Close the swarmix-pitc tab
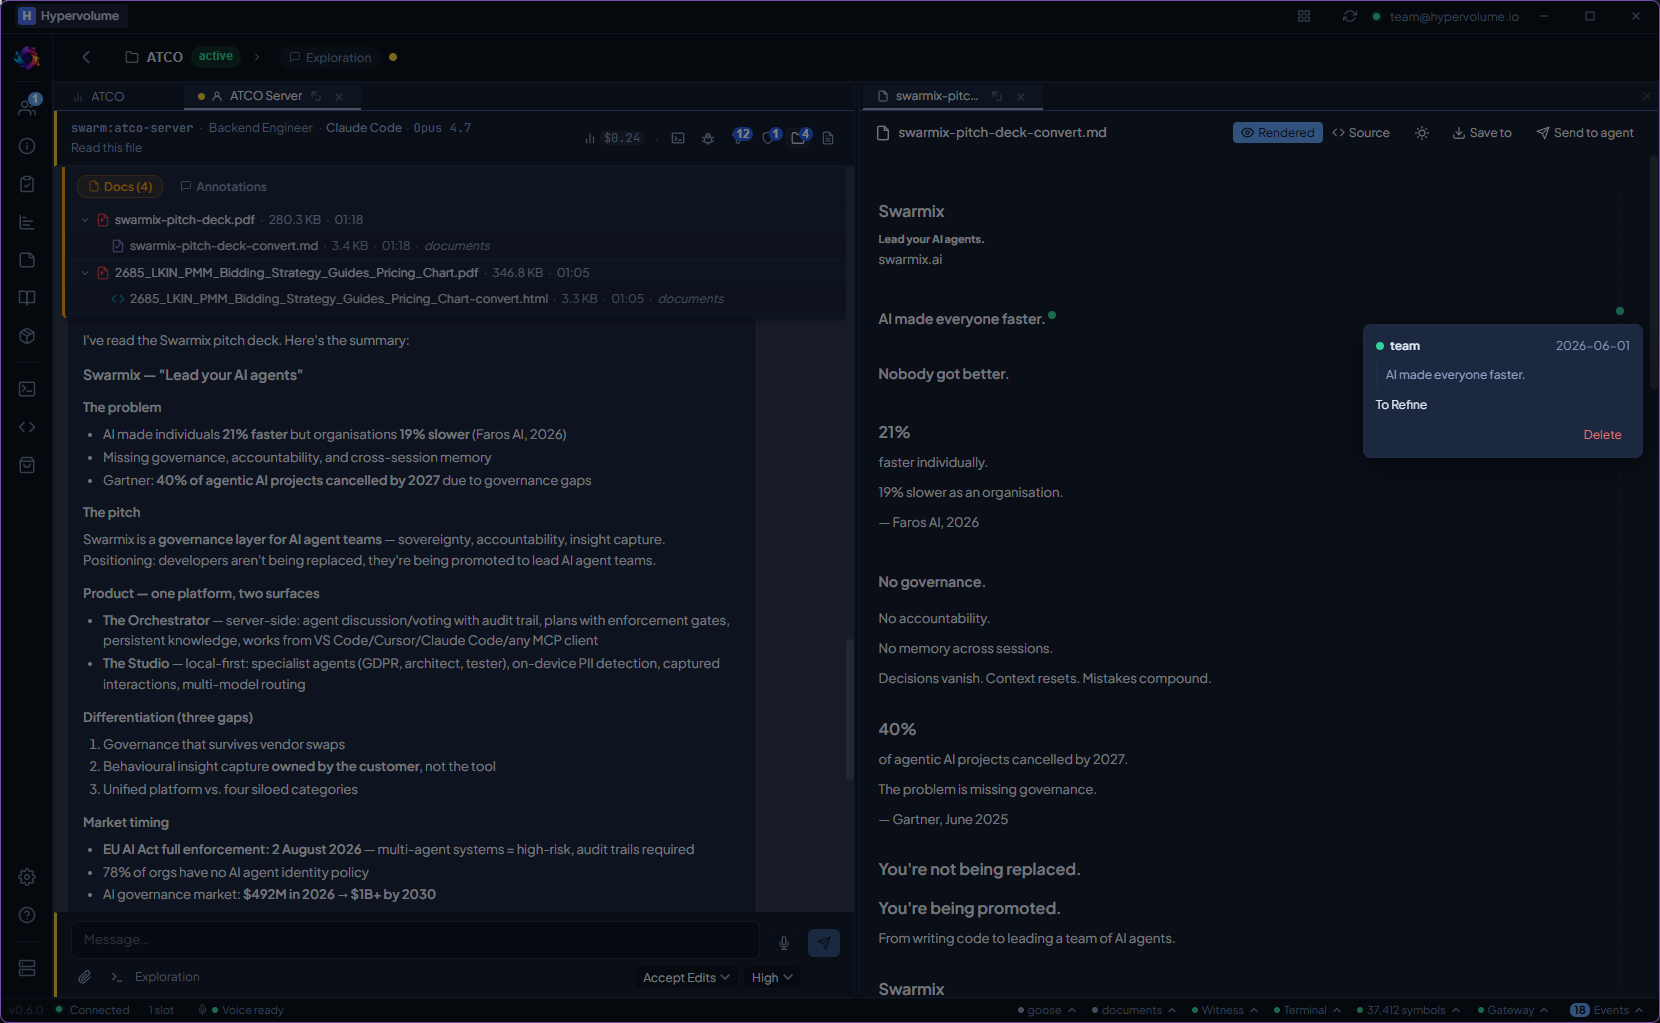The height and width of the screenshot is (1023, 1660). (x=1021, y=96)
